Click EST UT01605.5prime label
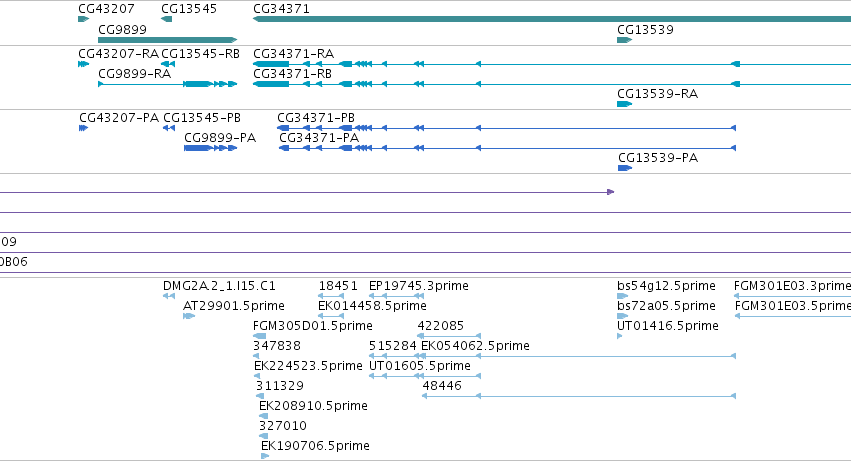The width and height of the screenshot is (851, 461). (420, 365)
